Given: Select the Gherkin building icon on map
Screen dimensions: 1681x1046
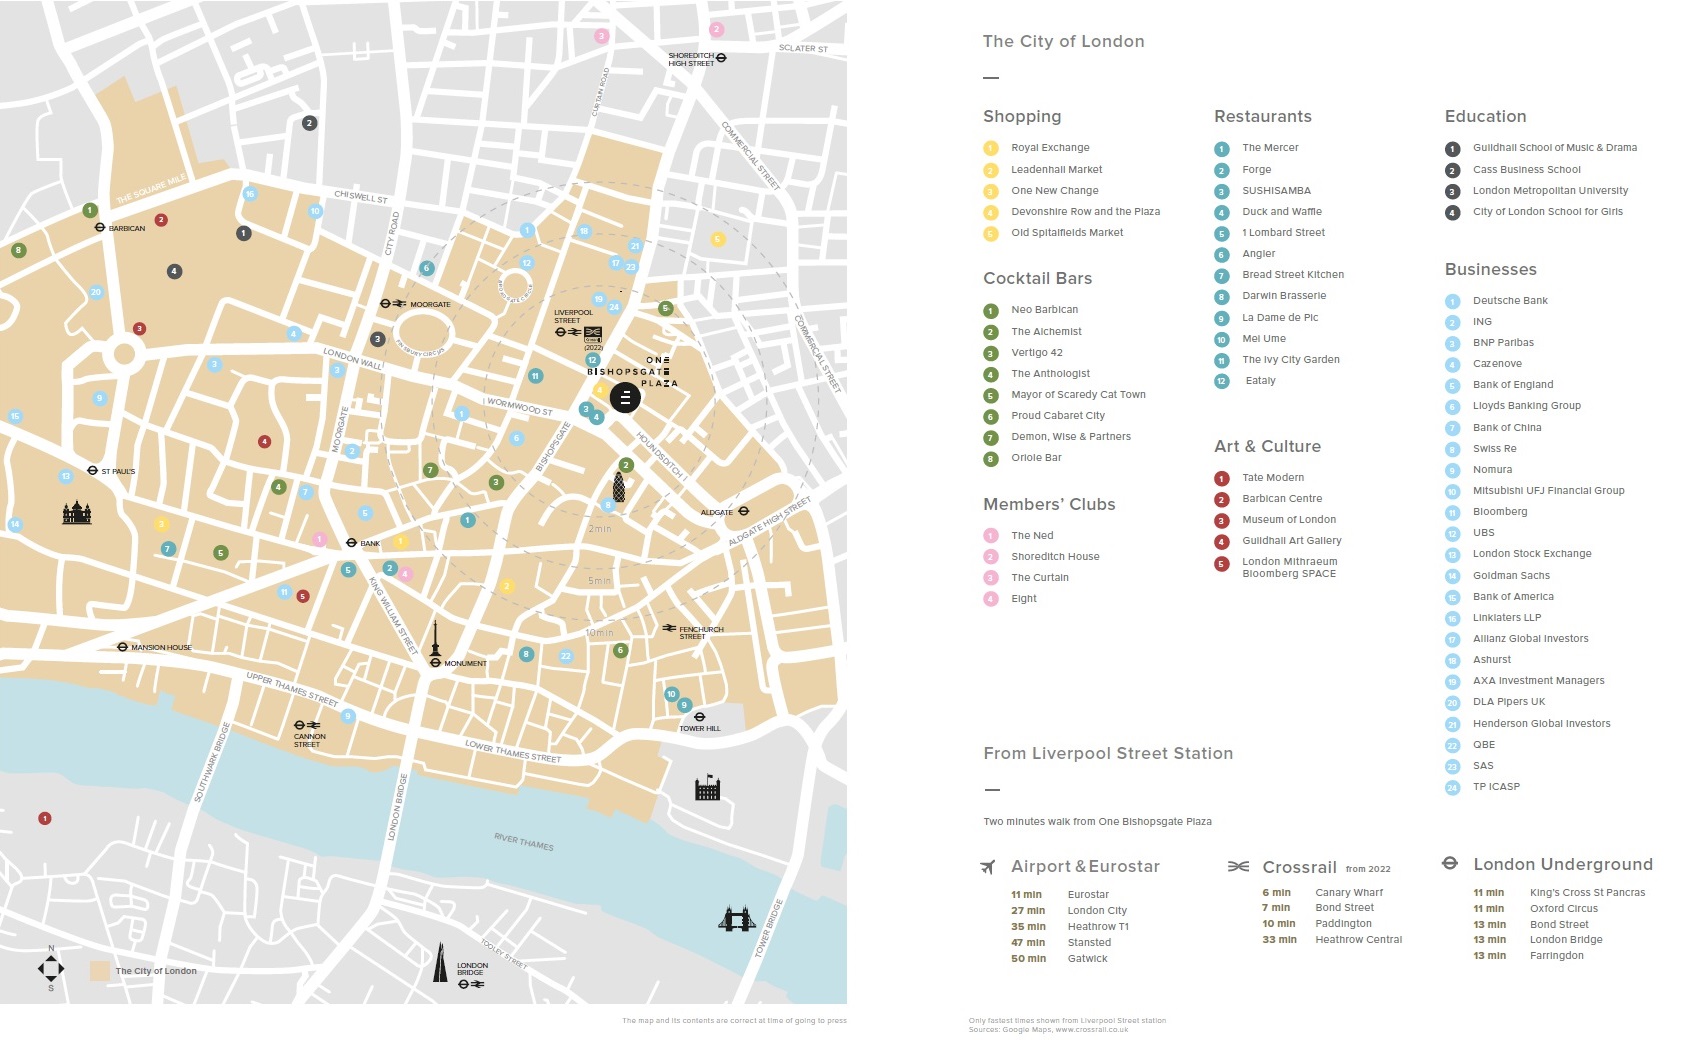Looking at the screenshot, I should tap(619, 487).
